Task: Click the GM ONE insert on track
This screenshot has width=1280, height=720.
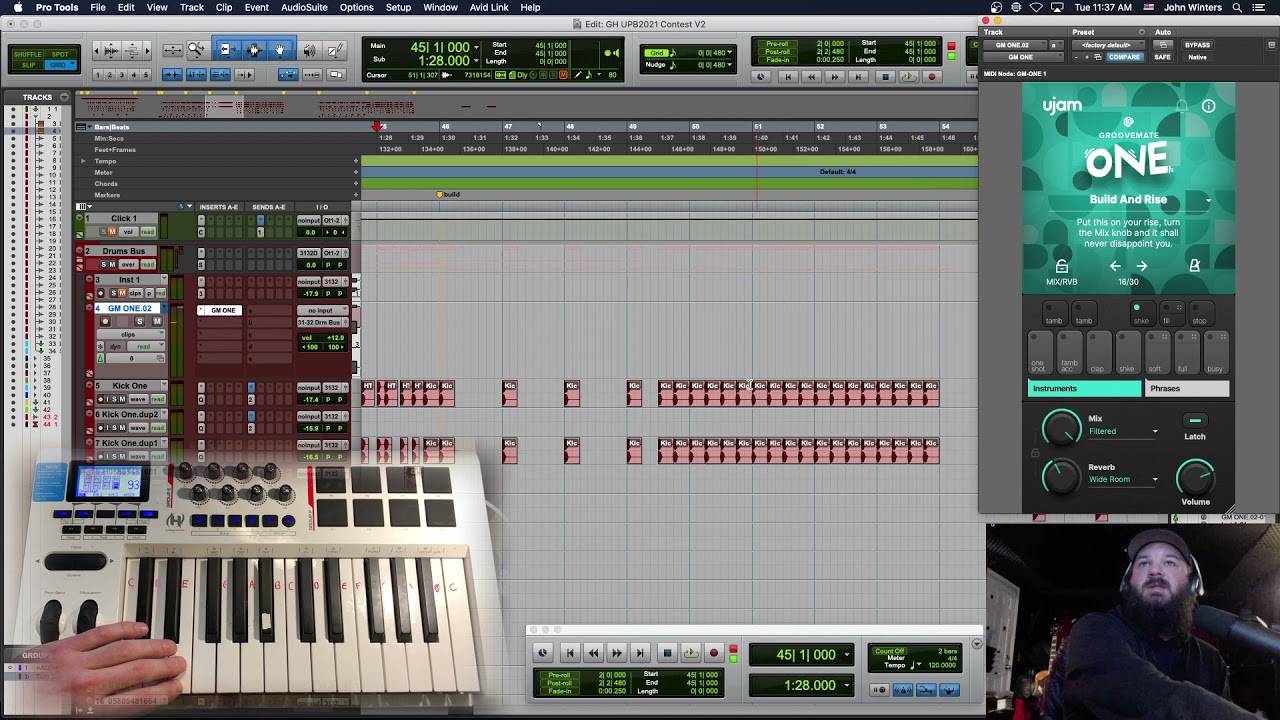Action: point(223,310)
